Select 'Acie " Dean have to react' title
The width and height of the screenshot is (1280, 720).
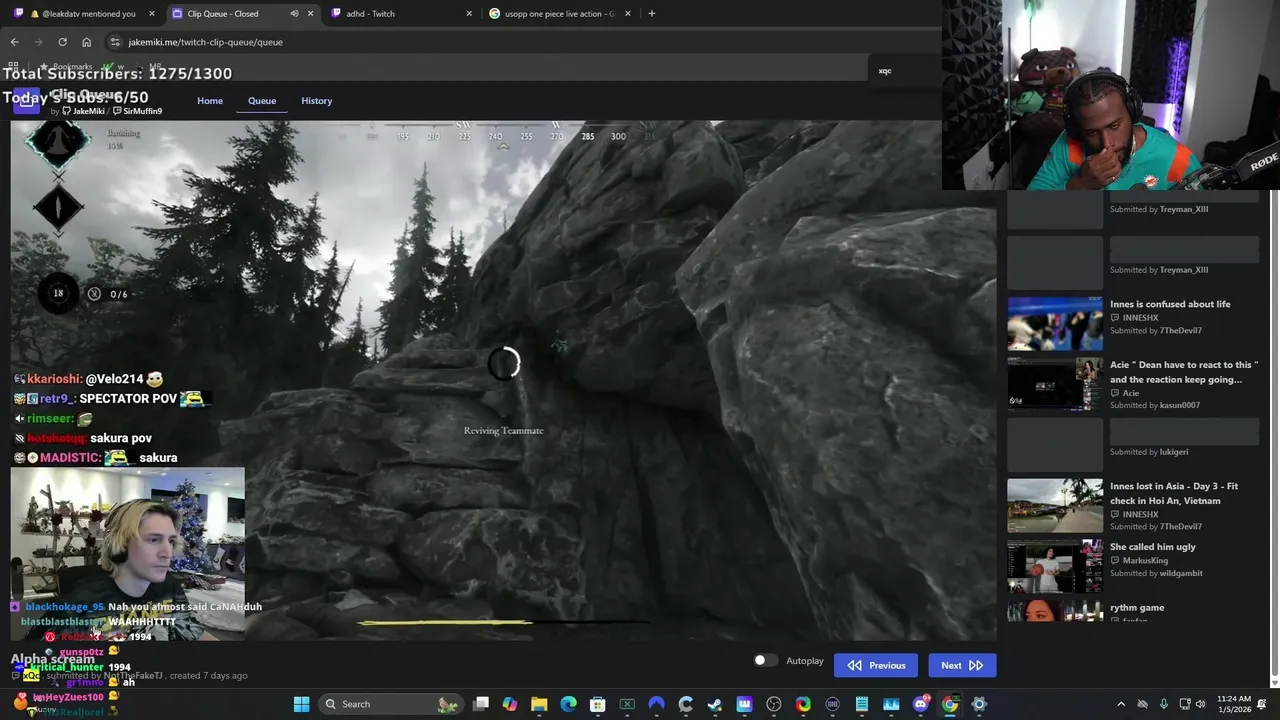pyautogui.click(x=1184, y=372)
